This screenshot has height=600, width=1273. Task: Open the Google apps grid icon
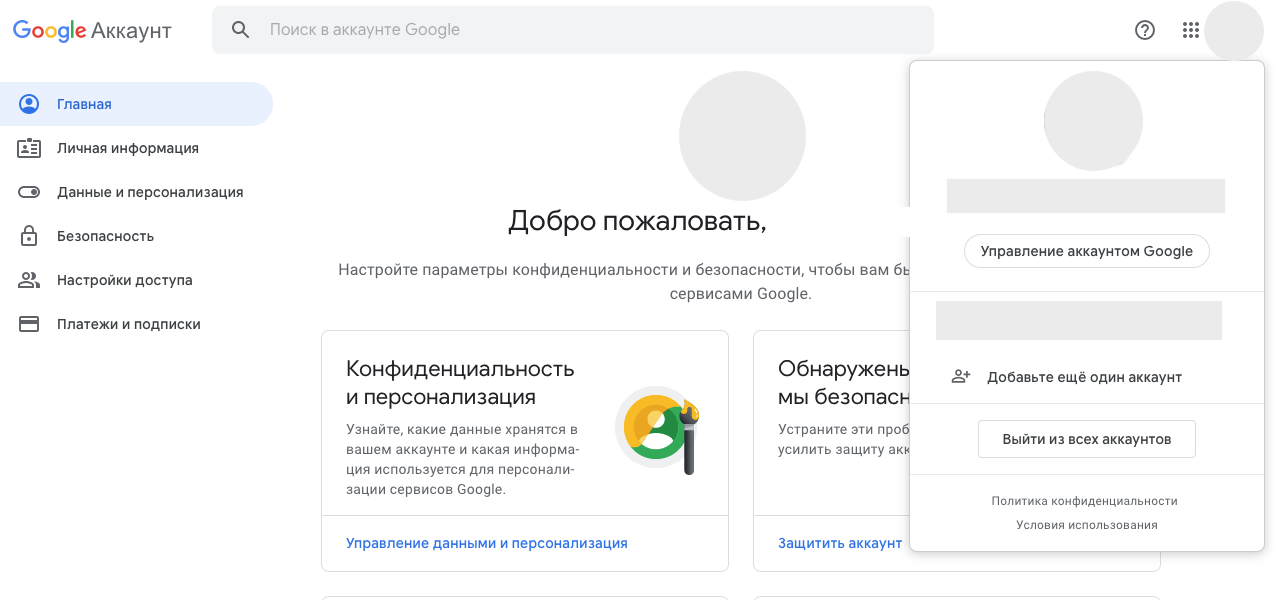(1190, 30)
